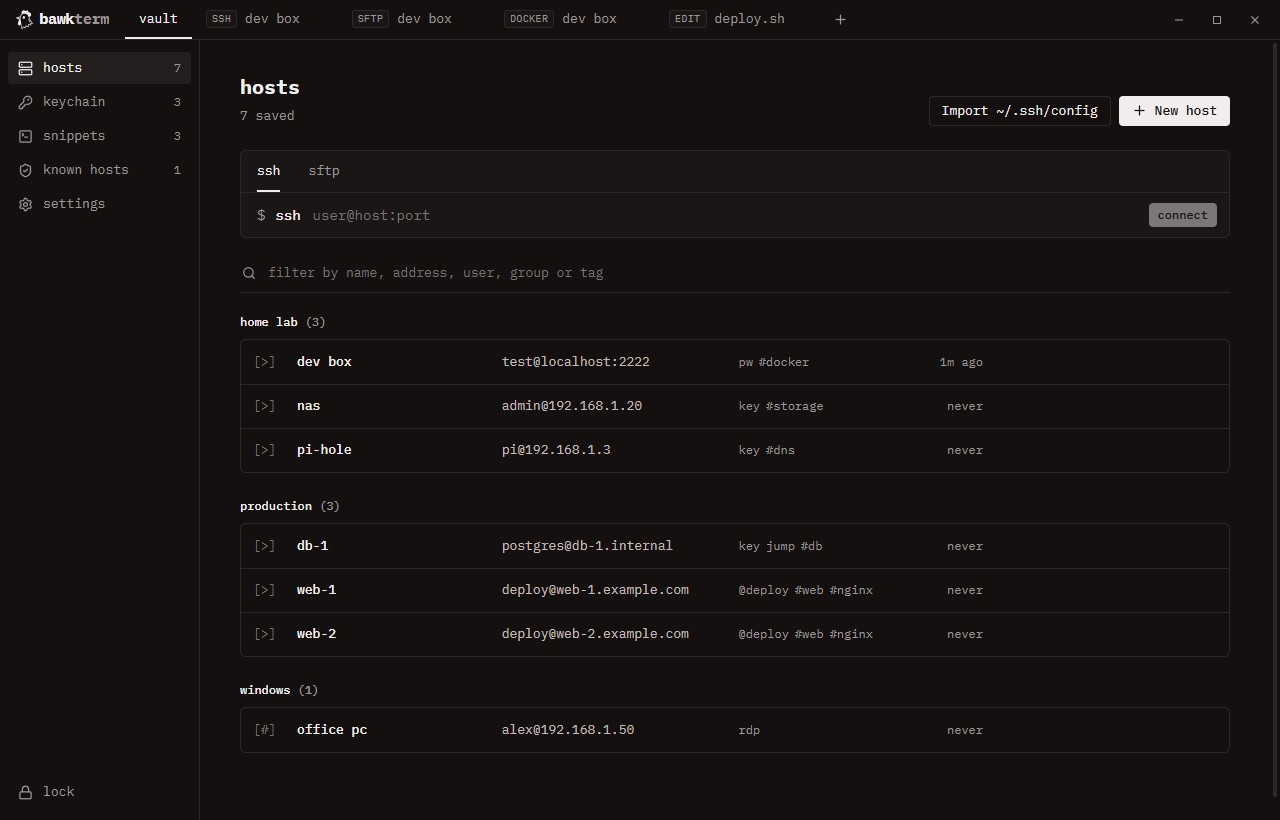Image resolution: width=1280 pixels, height=820 pixels.
Task: Click the terminal icon beside pi-hole
Action: point(264,450)
